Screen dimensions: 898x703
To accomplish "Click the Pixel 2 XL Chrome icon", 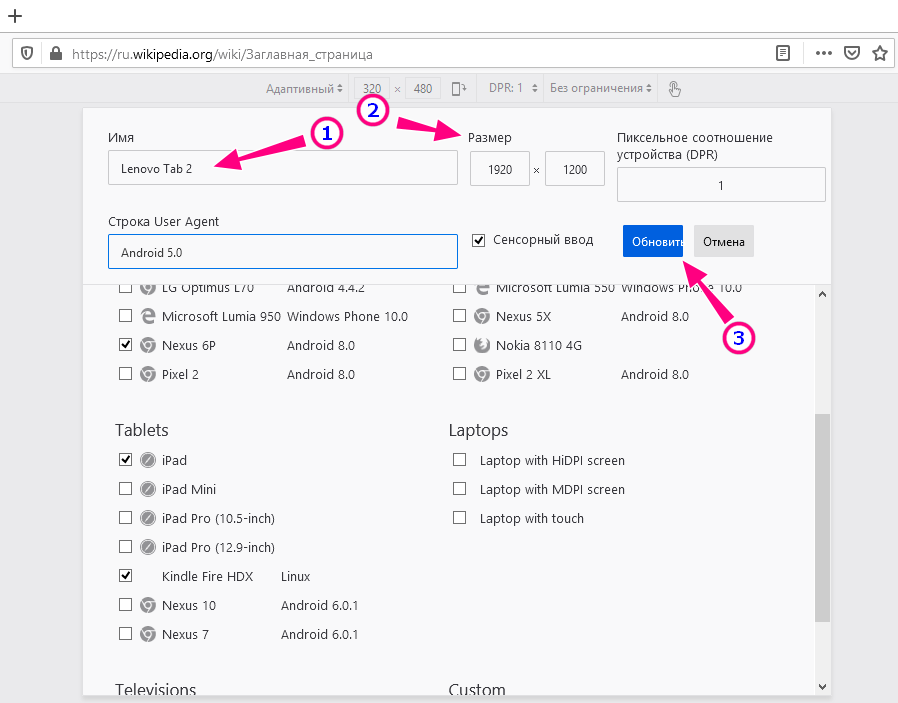I will (482, 374).
